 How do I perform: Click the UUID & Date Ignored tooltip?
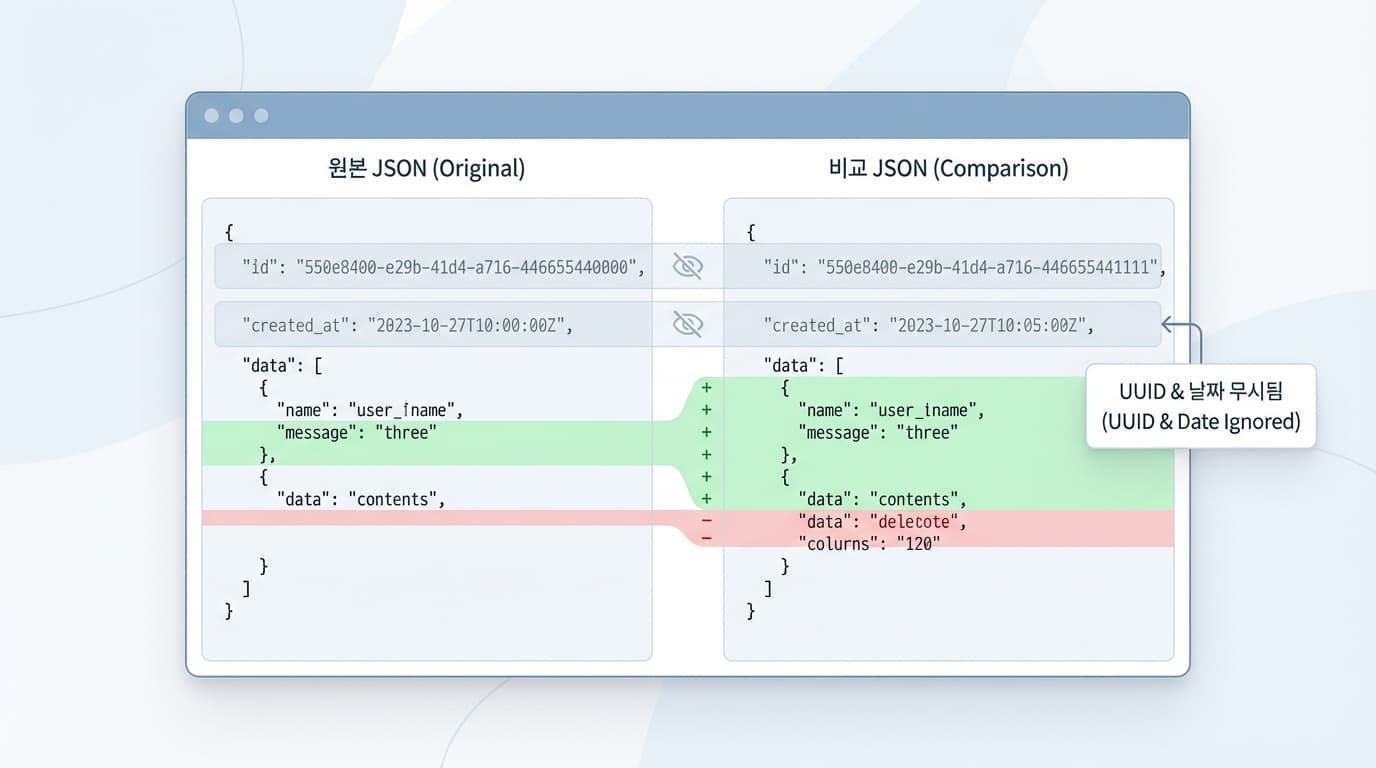(1200, 406)
